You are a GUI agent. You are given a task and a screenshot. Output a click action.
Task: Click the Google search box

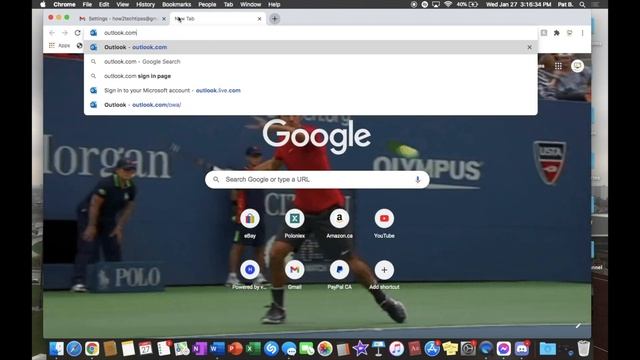pos(317,180)
